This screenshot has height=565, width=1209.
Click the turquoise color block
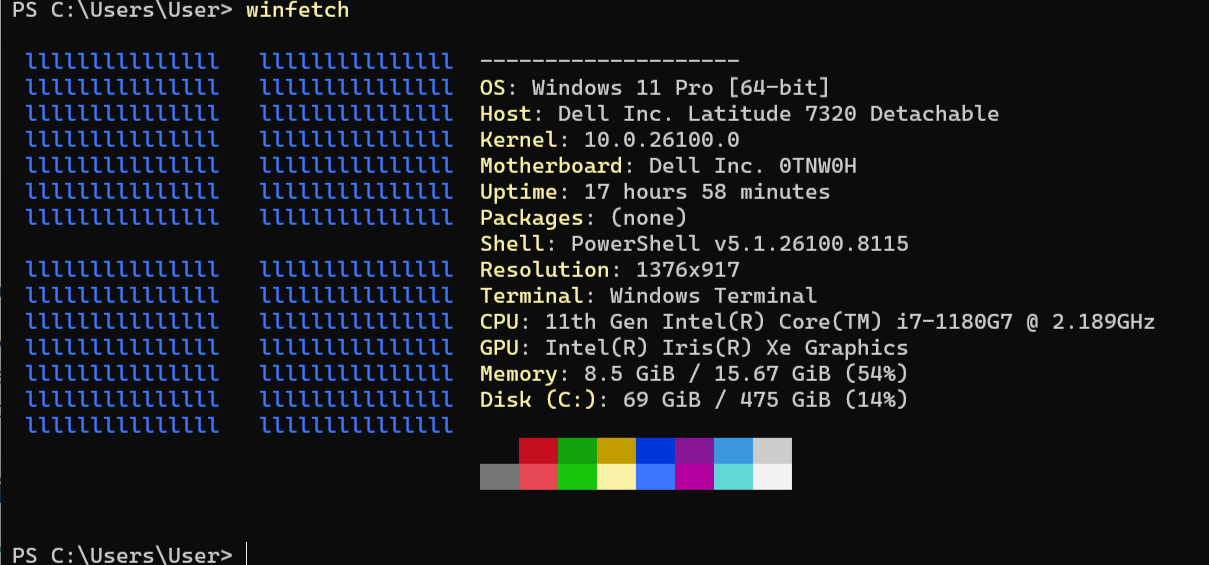pyautogui.click(x=733, y=477)
